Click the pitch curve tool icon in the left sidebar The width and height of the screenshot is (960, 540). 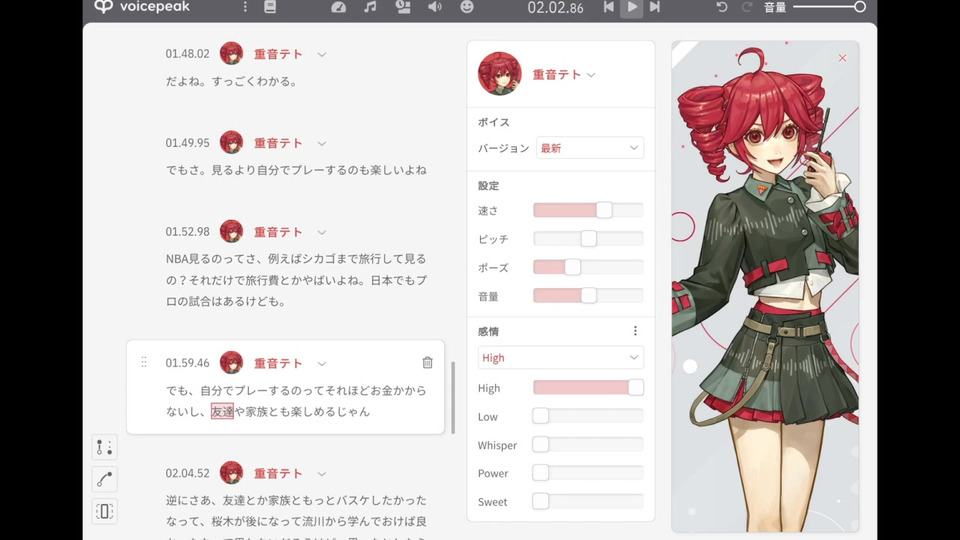[x=104, y=479]
